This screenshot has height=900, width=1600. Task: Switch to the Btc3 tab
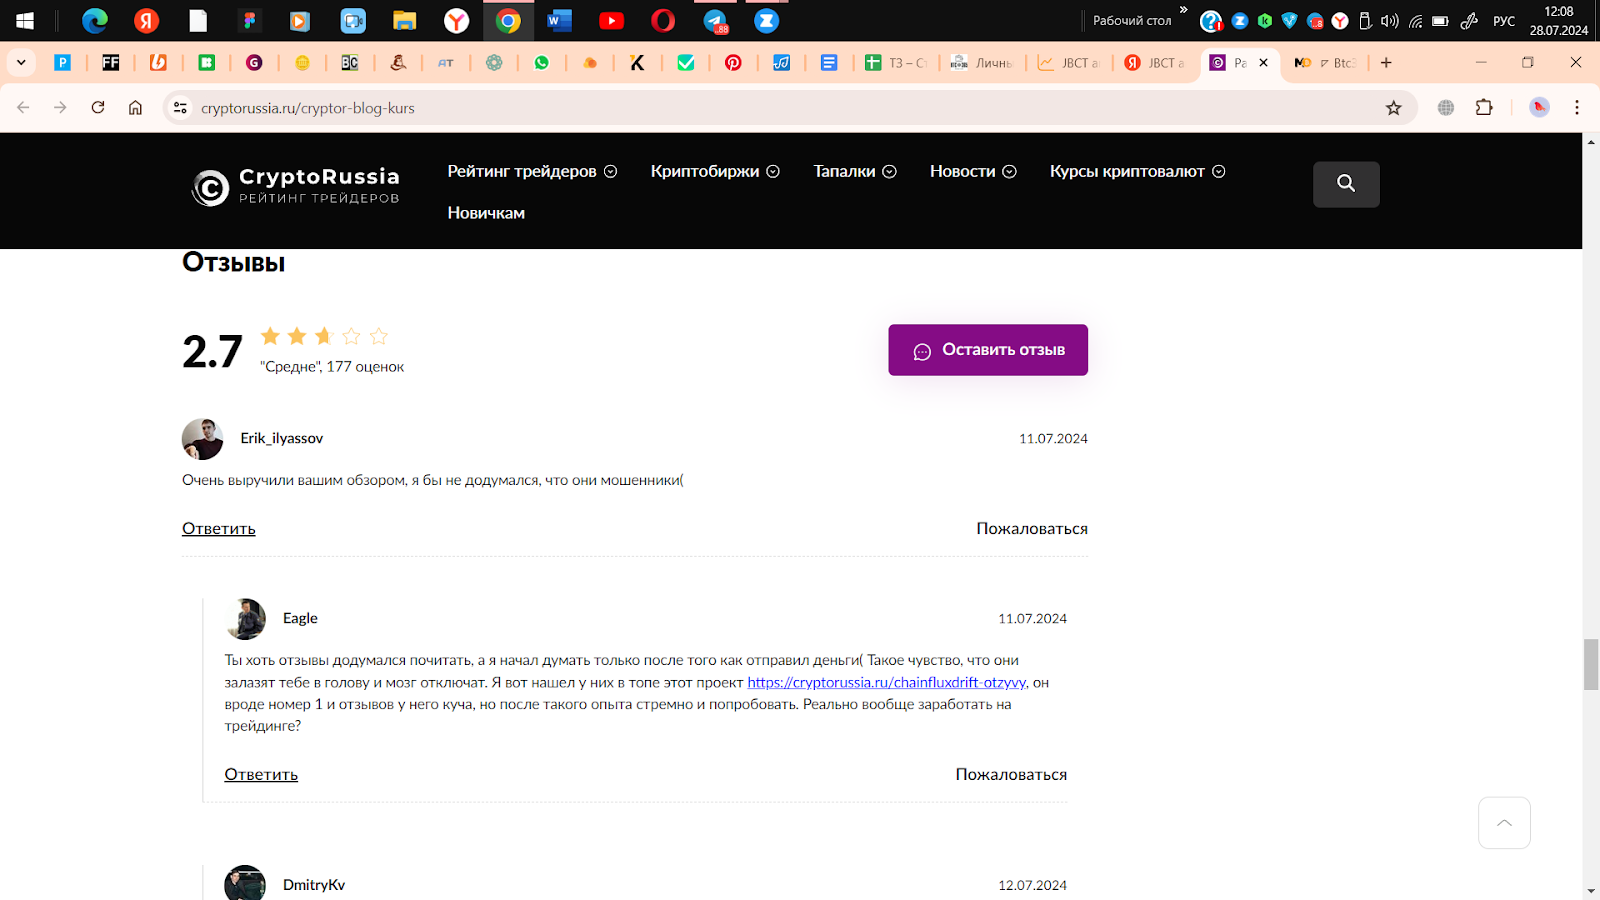(x=1325, y=62)
